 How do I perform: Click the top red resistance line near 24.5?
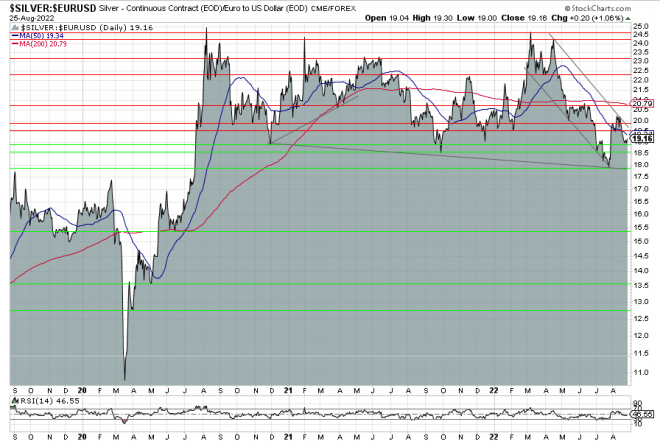coord(300,34)
